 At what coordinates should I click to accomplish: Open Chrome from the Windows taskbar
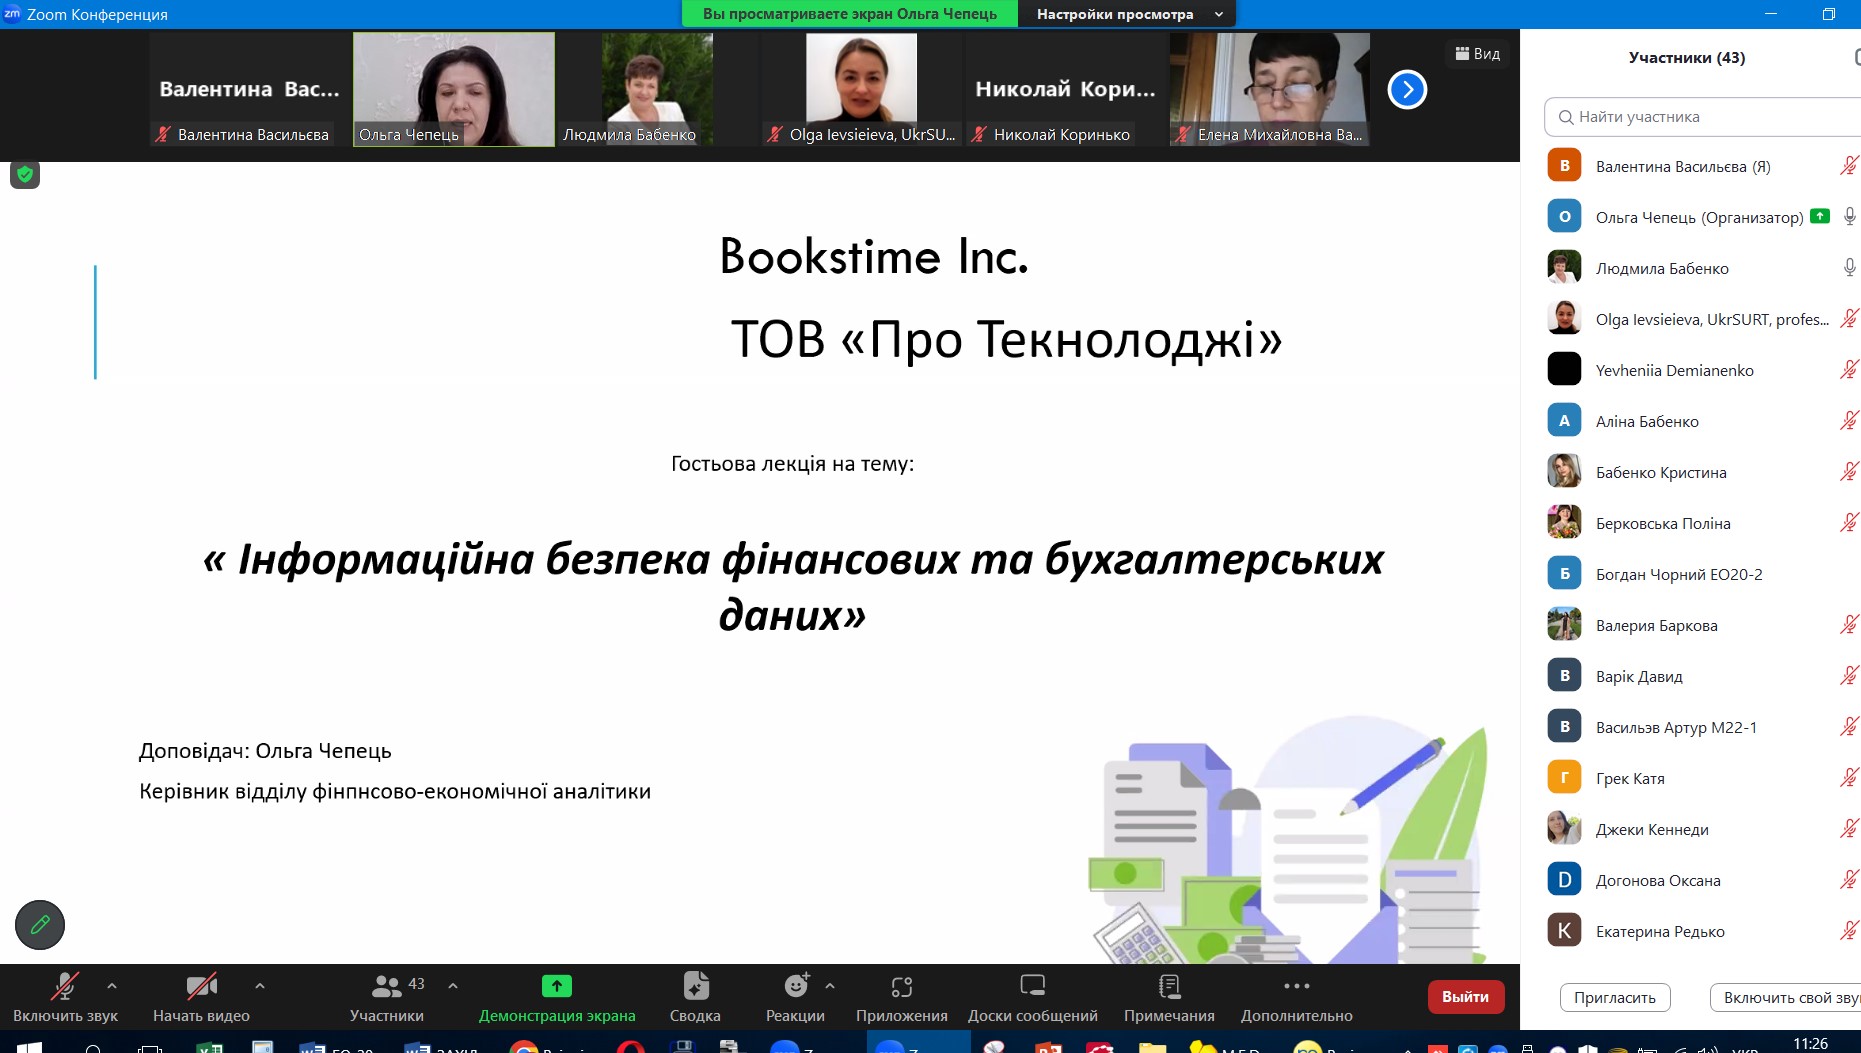(523, 1046)
